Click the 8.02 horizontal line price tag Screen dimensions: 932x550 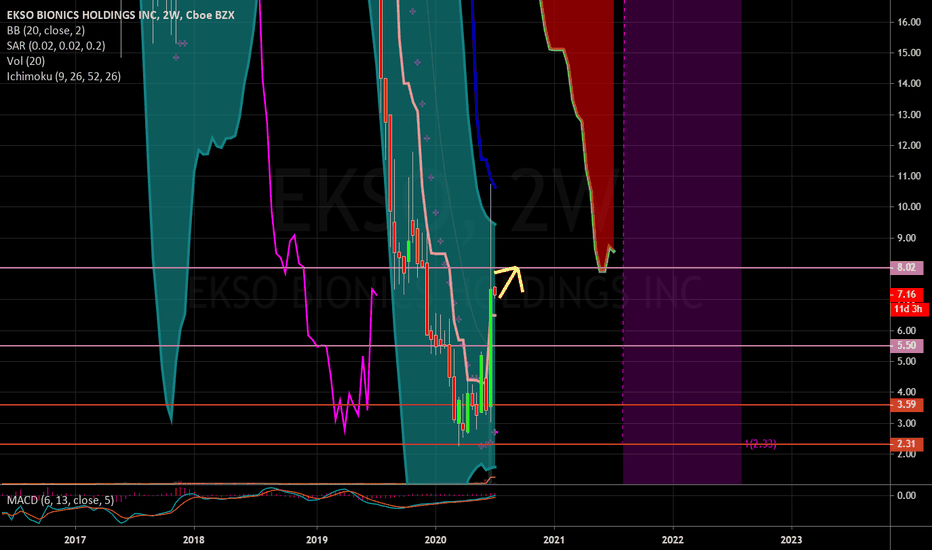tap(906, 267)
